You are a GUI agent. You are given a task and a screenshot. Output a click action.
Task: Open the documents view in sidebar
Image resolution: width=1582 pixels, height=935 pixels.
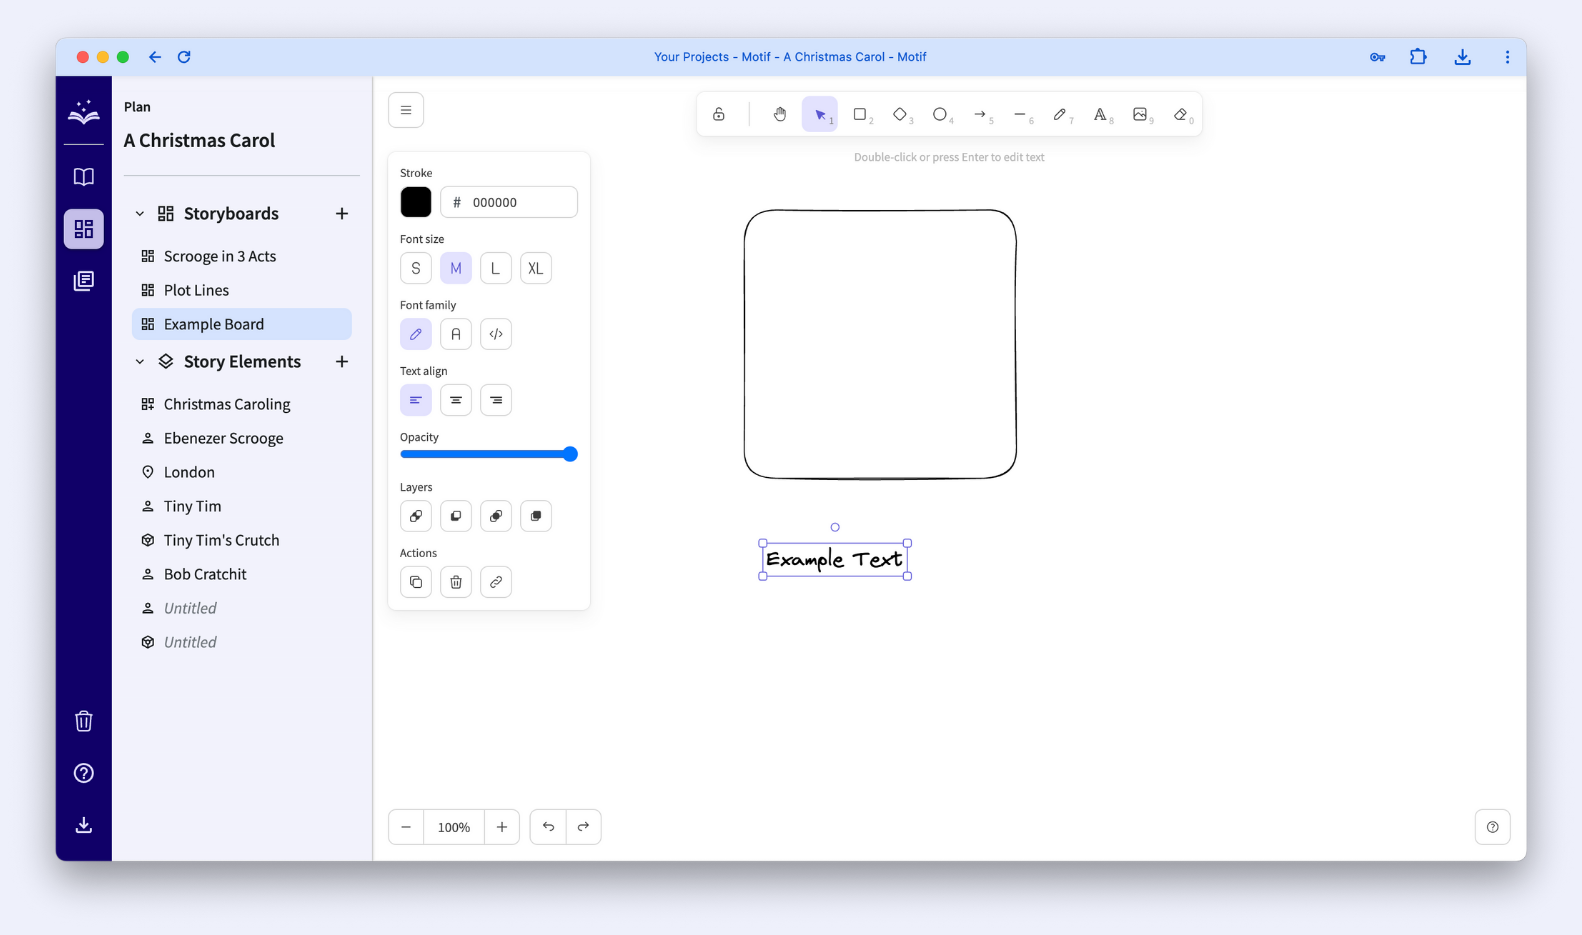coord(84,281)
